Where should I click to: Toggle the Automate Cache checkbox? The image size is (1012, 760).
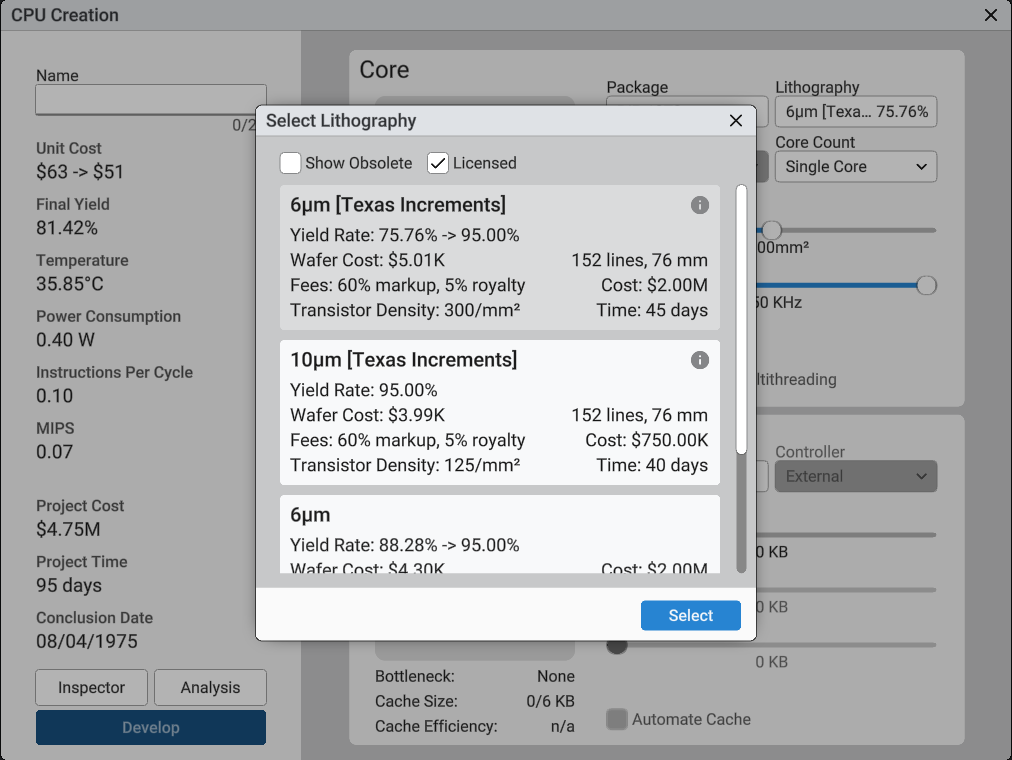coord(618,719)
